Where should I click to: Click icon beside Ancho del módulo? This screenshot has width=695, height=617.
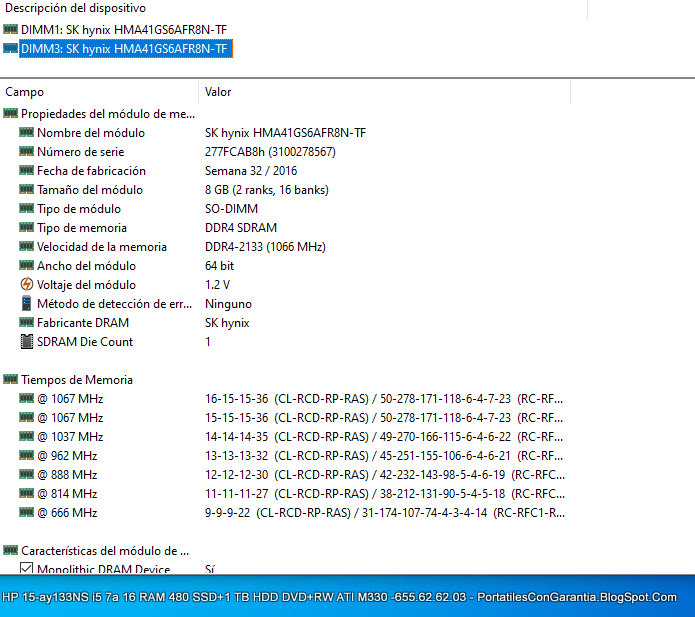click(x=27, y=266)
